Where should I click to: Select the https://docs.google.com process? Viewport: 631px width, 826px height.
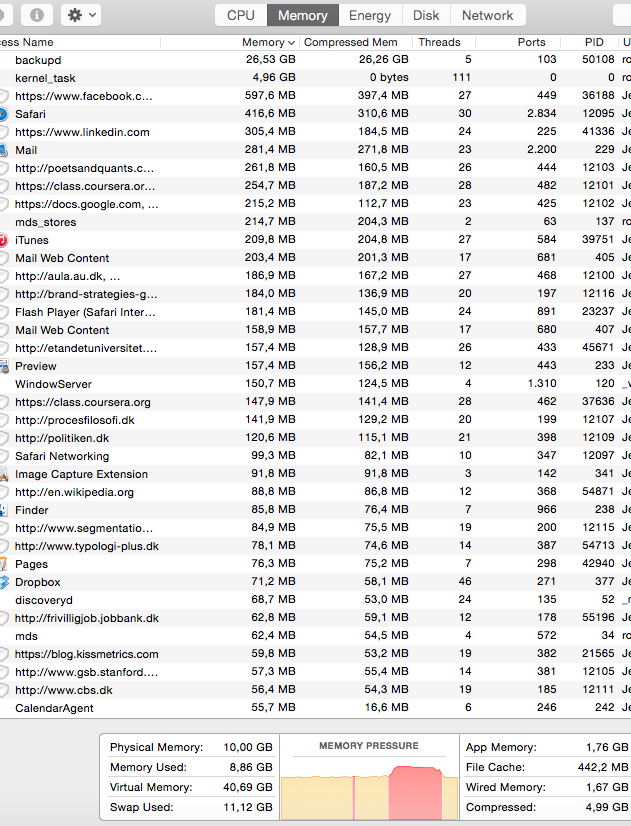click(x=316, y=204)
